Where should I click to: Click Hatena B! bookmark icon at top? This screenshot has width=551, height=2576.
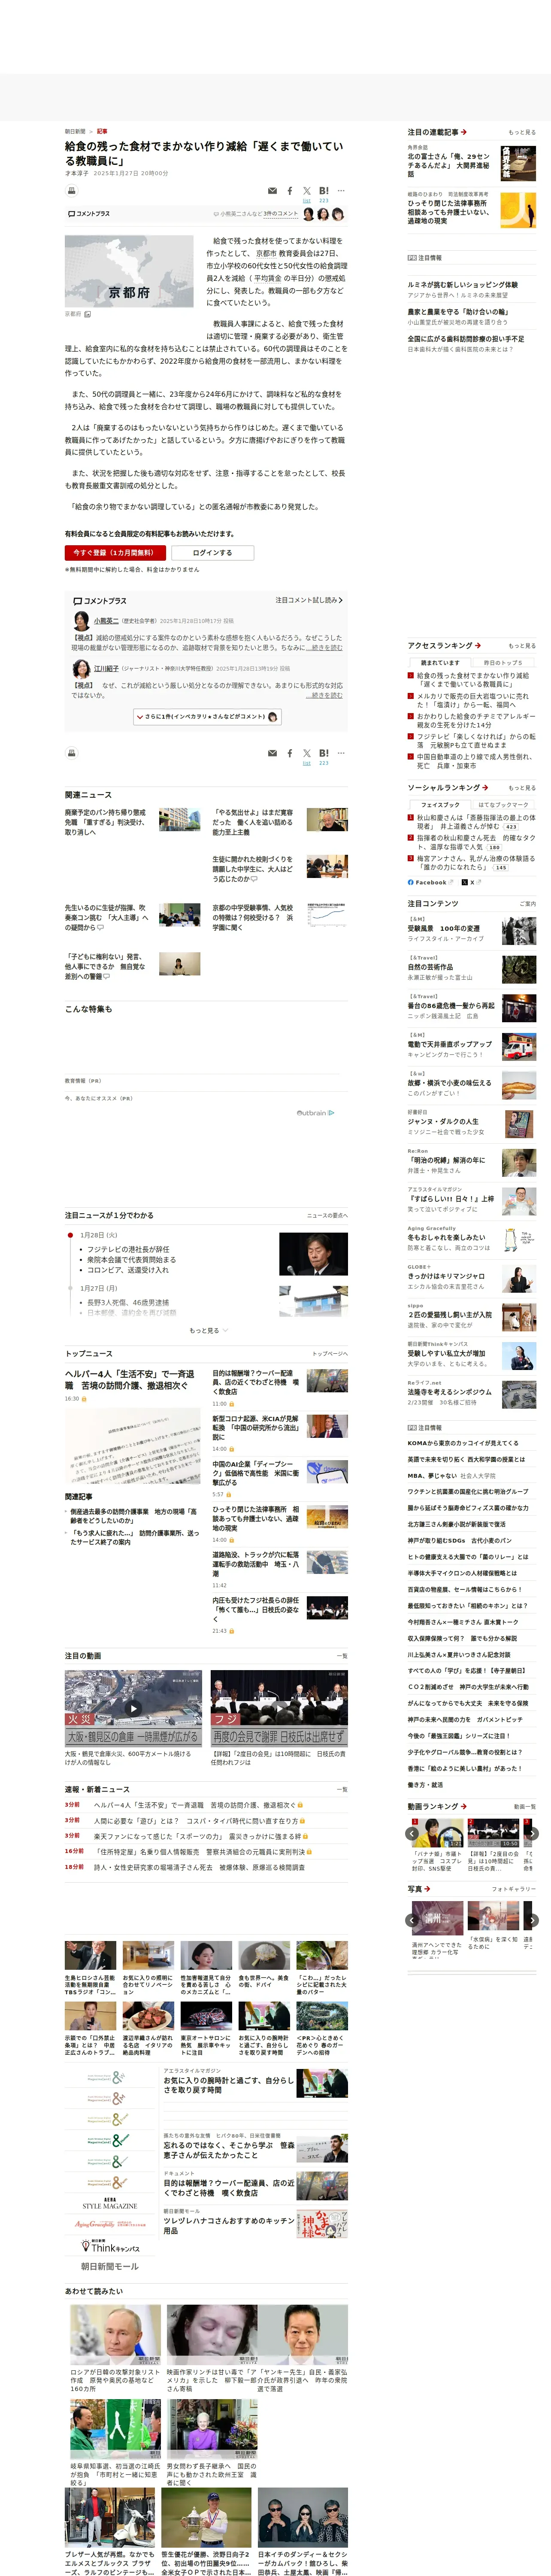click(324, 191)
